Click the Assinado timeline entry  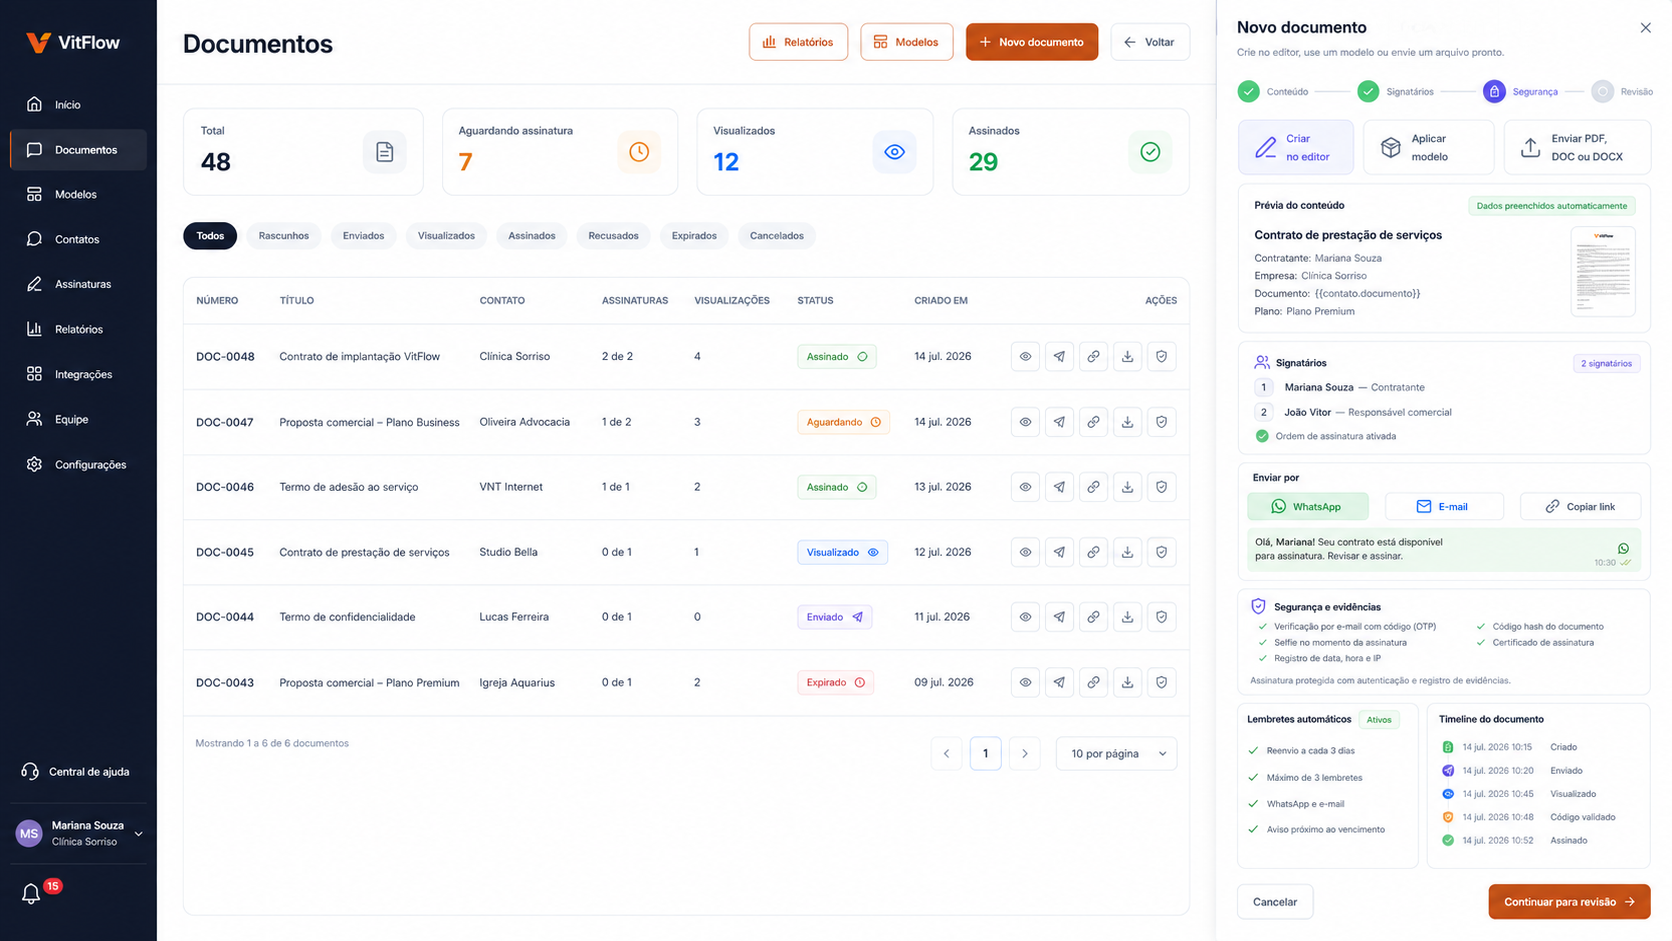coord(1514,840)
